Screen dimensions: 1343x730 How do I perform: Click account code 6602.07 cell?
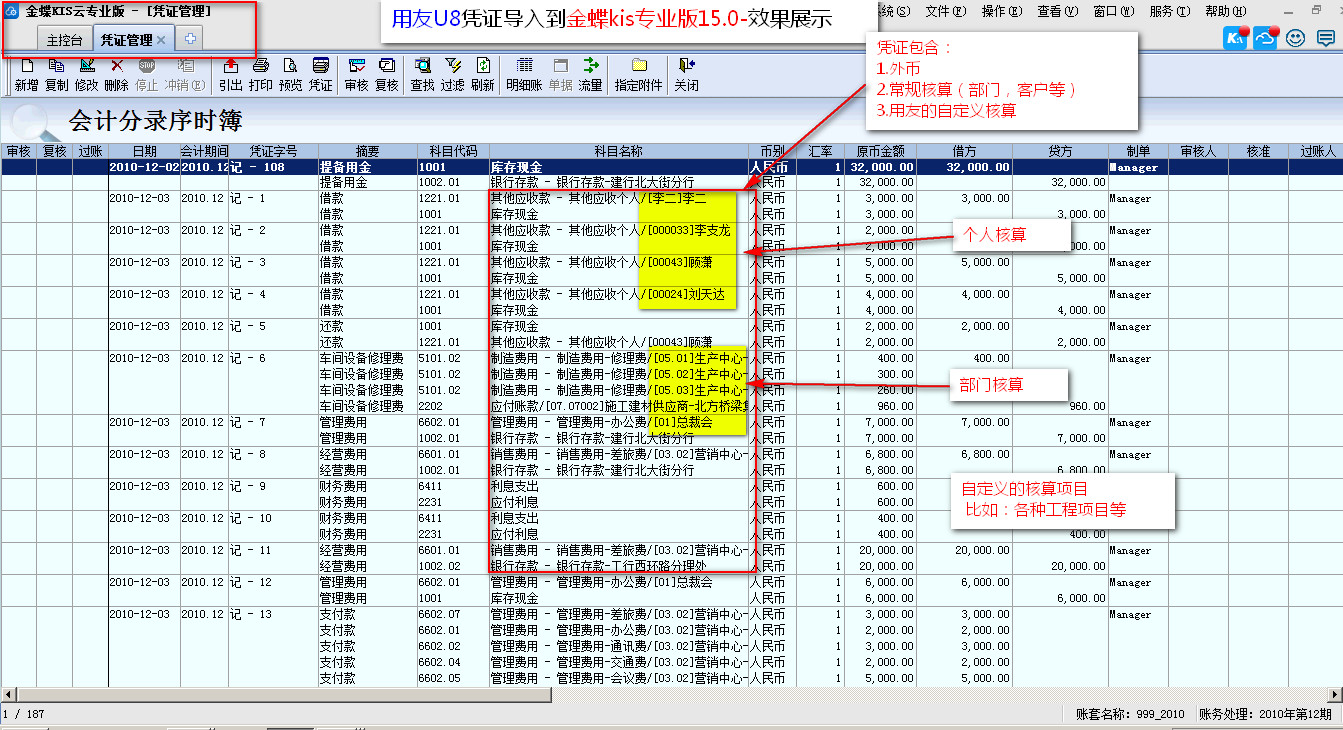point(453,614)
